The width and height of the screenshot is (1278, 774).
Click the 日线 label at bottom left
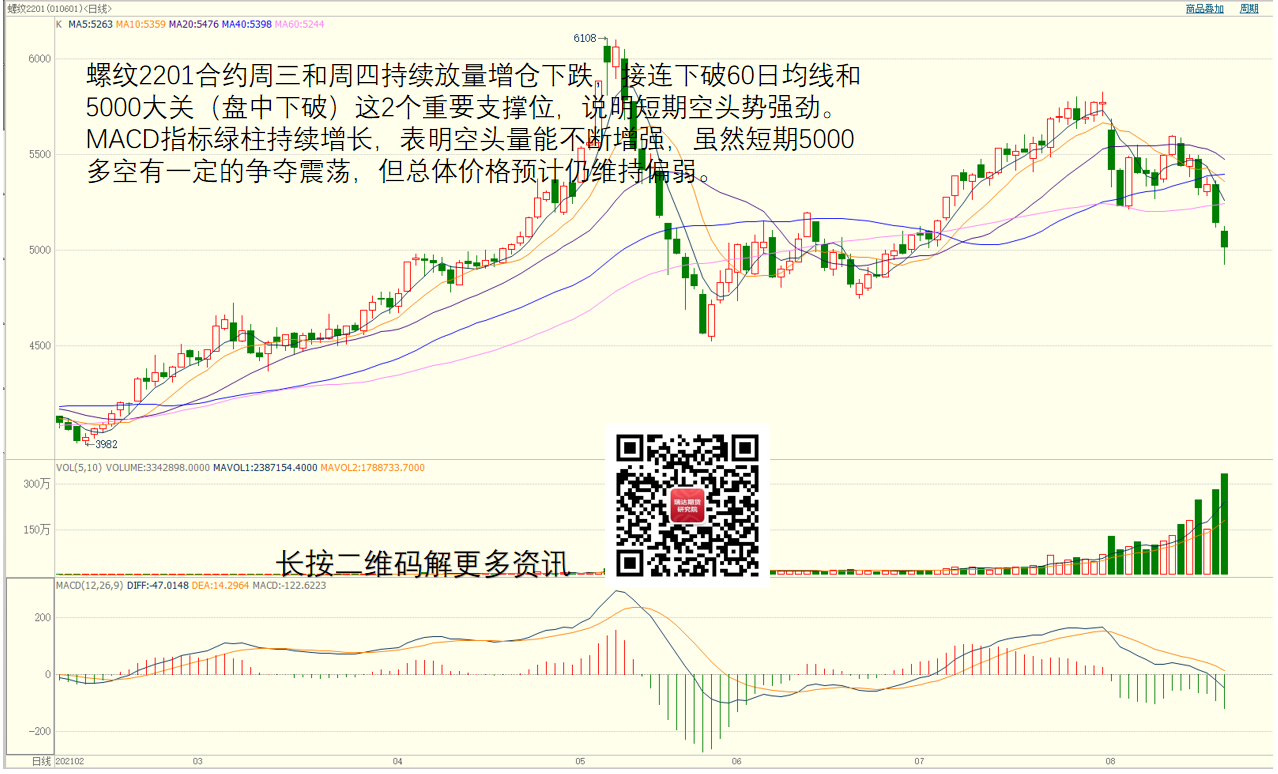[40, 762]
